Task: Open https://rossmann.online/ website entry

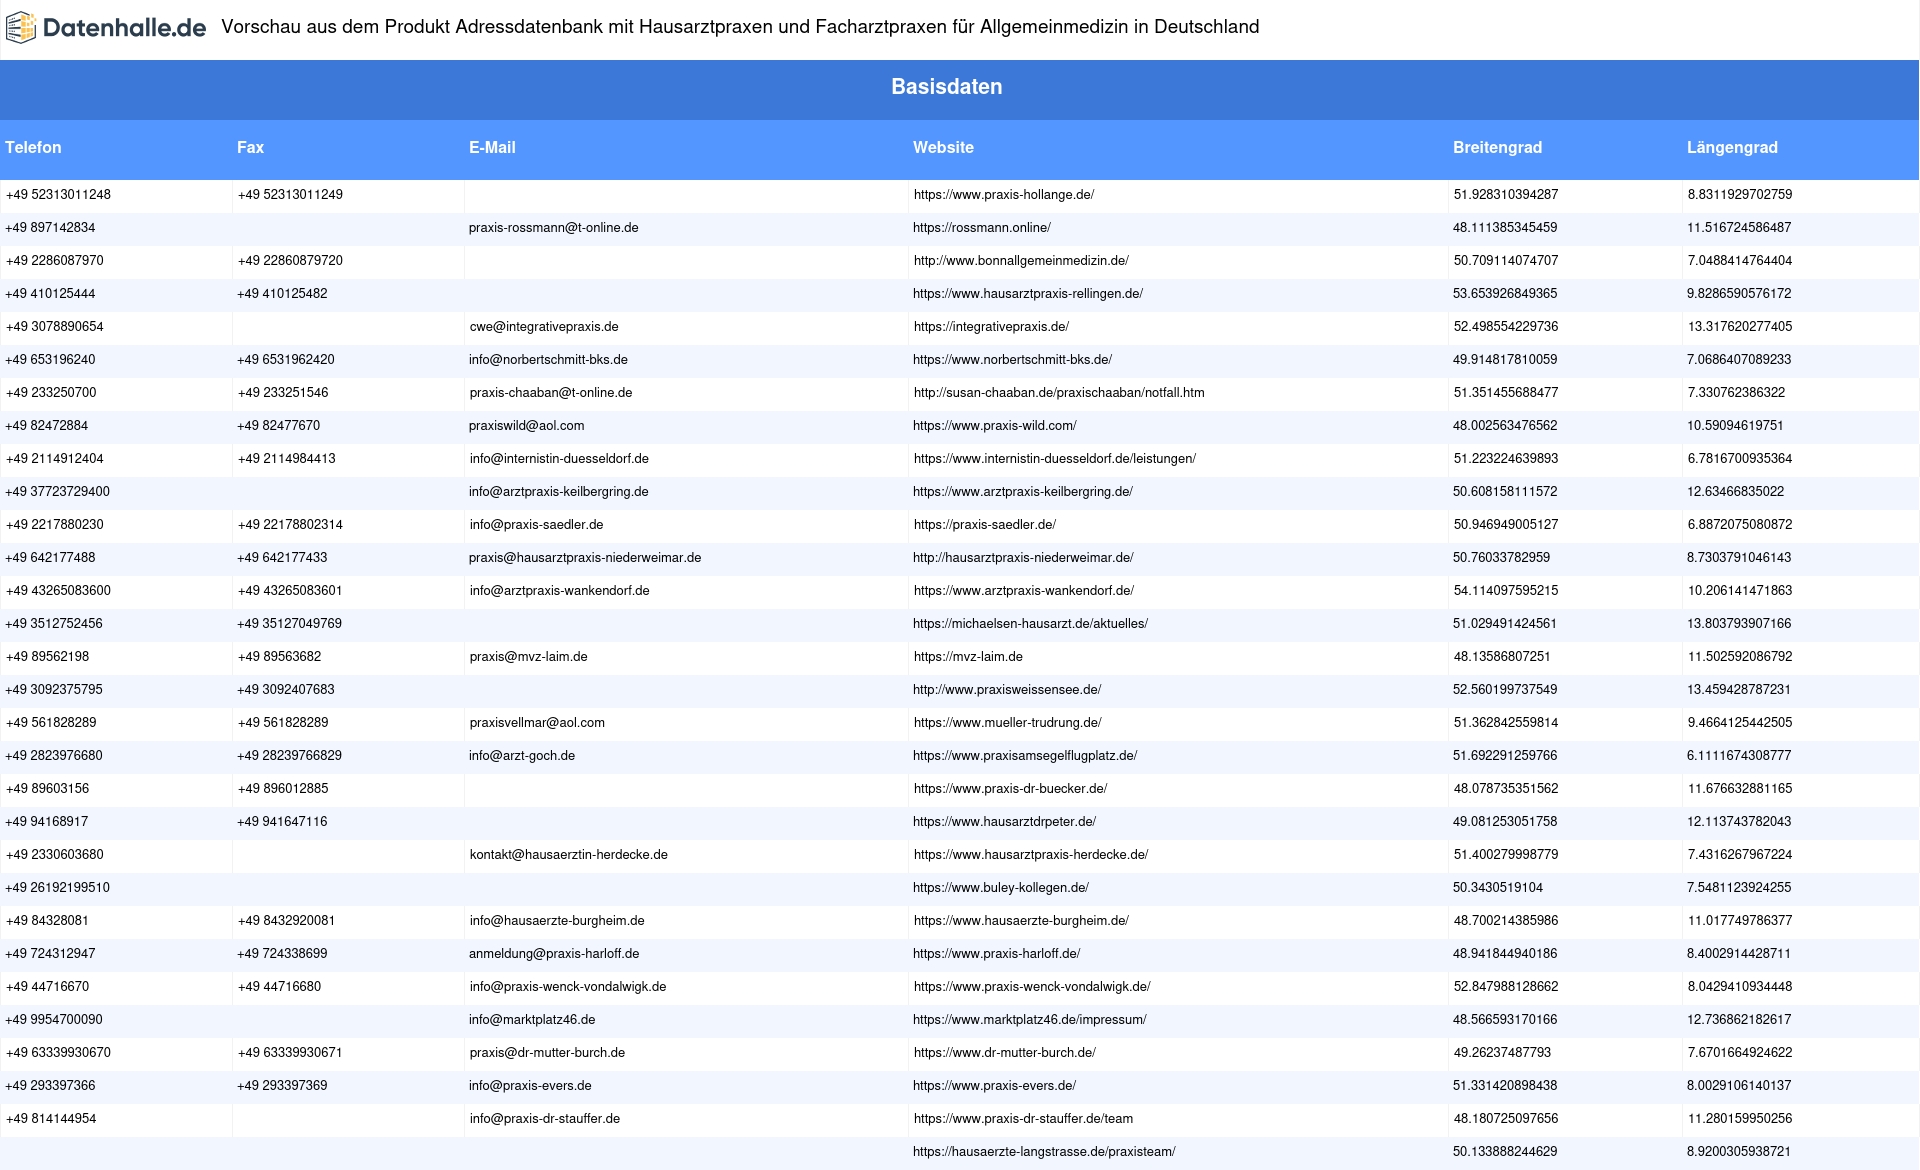Action: click(982, 228)
